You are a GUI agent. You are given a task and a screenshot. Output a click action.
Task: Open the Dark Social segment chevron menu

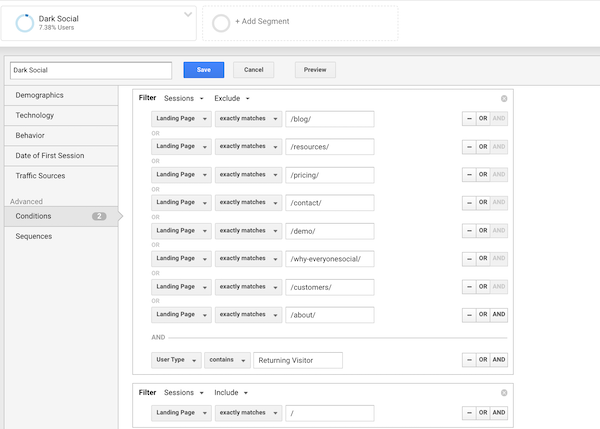point(188,15)
